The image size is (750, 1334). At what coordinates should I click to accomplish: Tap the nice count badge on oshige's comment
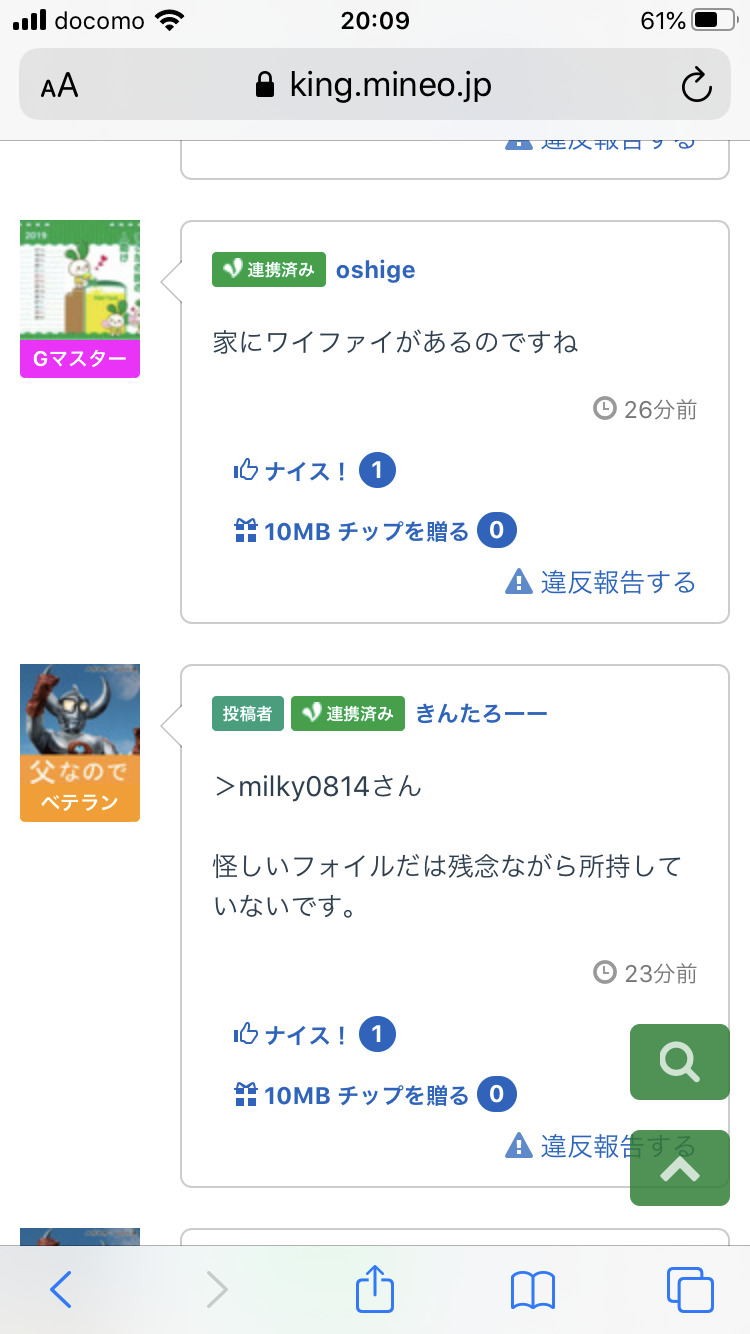tap(377, 471)
